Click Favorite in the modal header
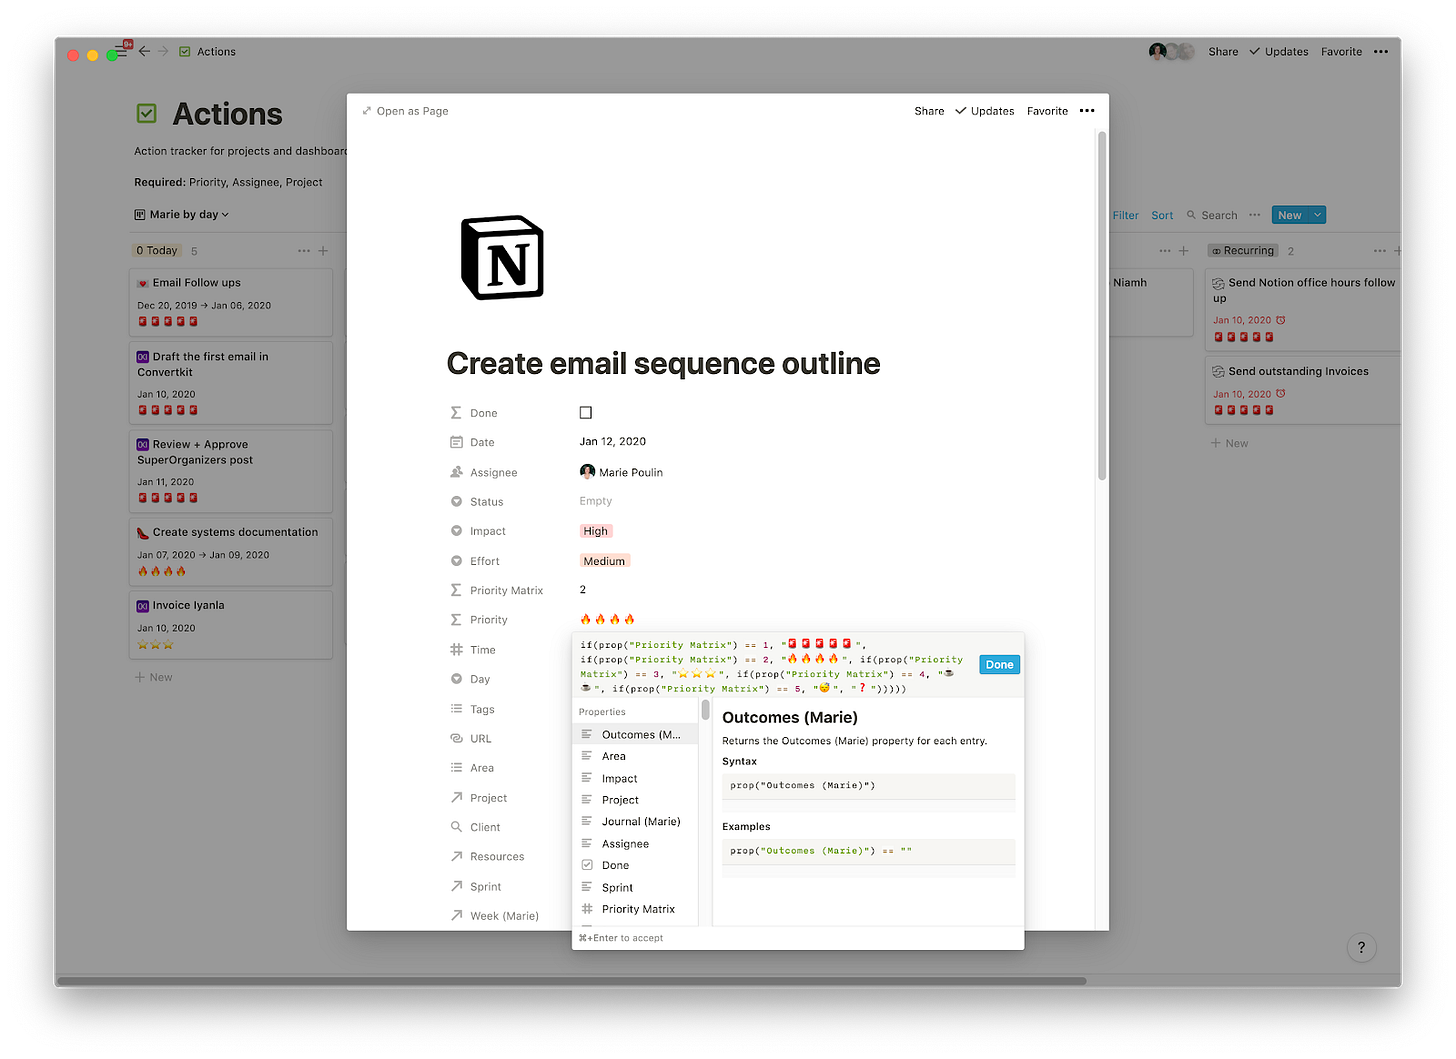The width and height of the screenshot is (1456, 1059). (1047, 111)
